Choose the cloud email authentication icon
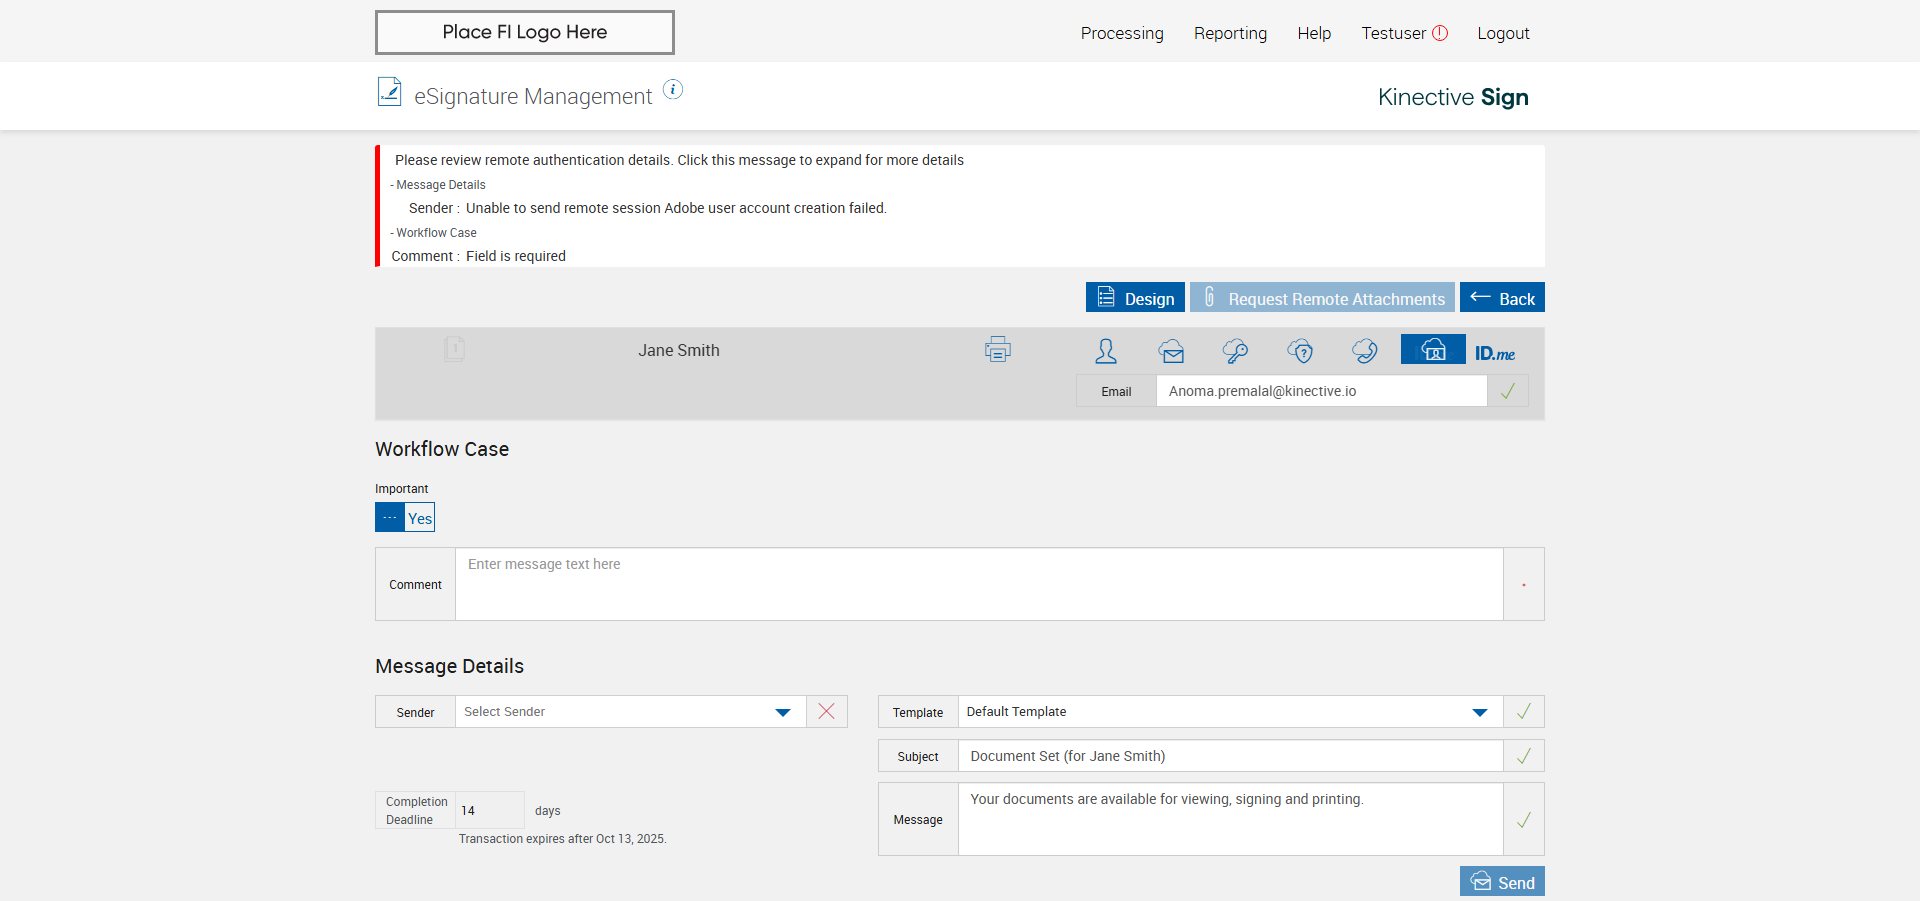Image resolution: width=1920 pixels, height=901 pixels. tap(1171, 351)
